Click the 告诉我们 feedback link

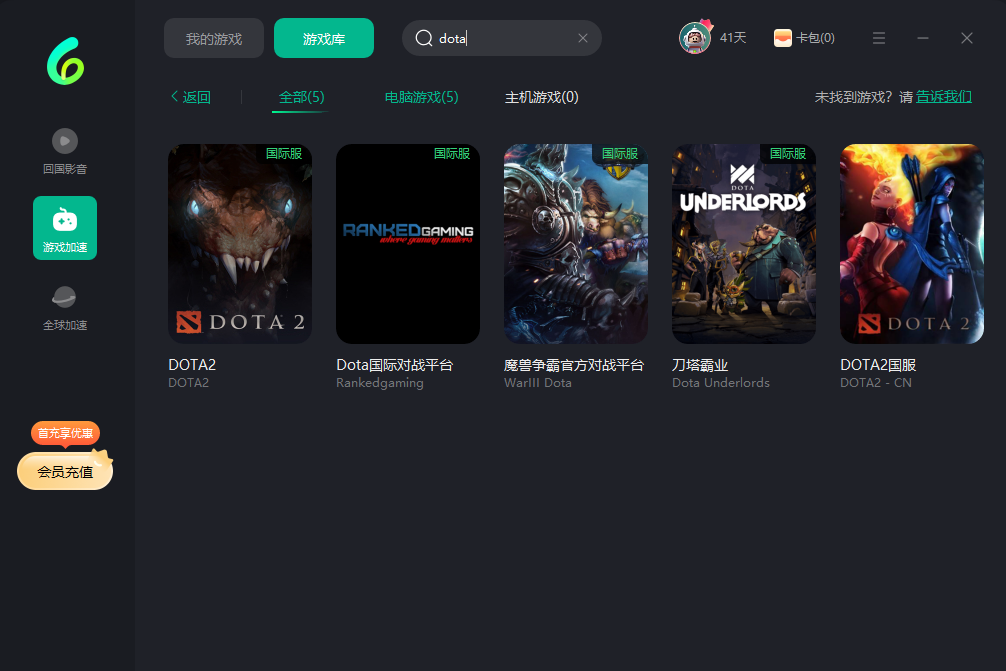point(944,97)
